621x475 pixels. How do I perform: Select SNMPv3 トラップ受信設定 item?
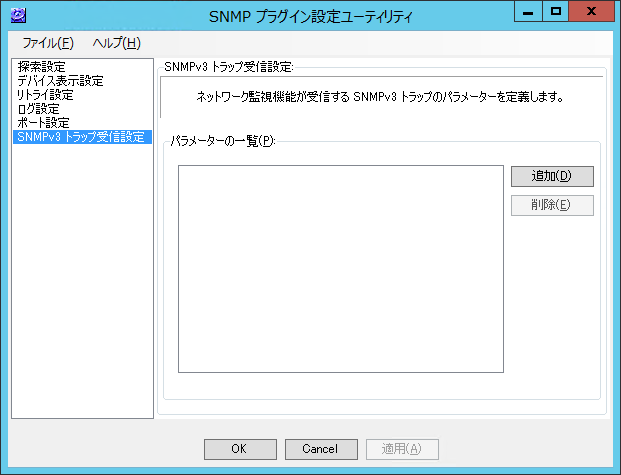(82, 137)
